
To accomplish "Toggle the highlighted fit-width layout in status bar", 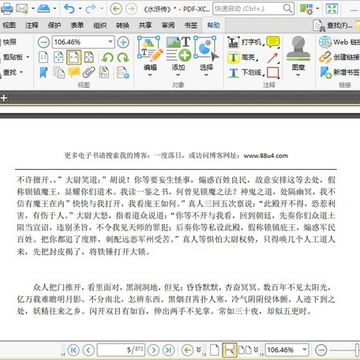I will point(230,350).
